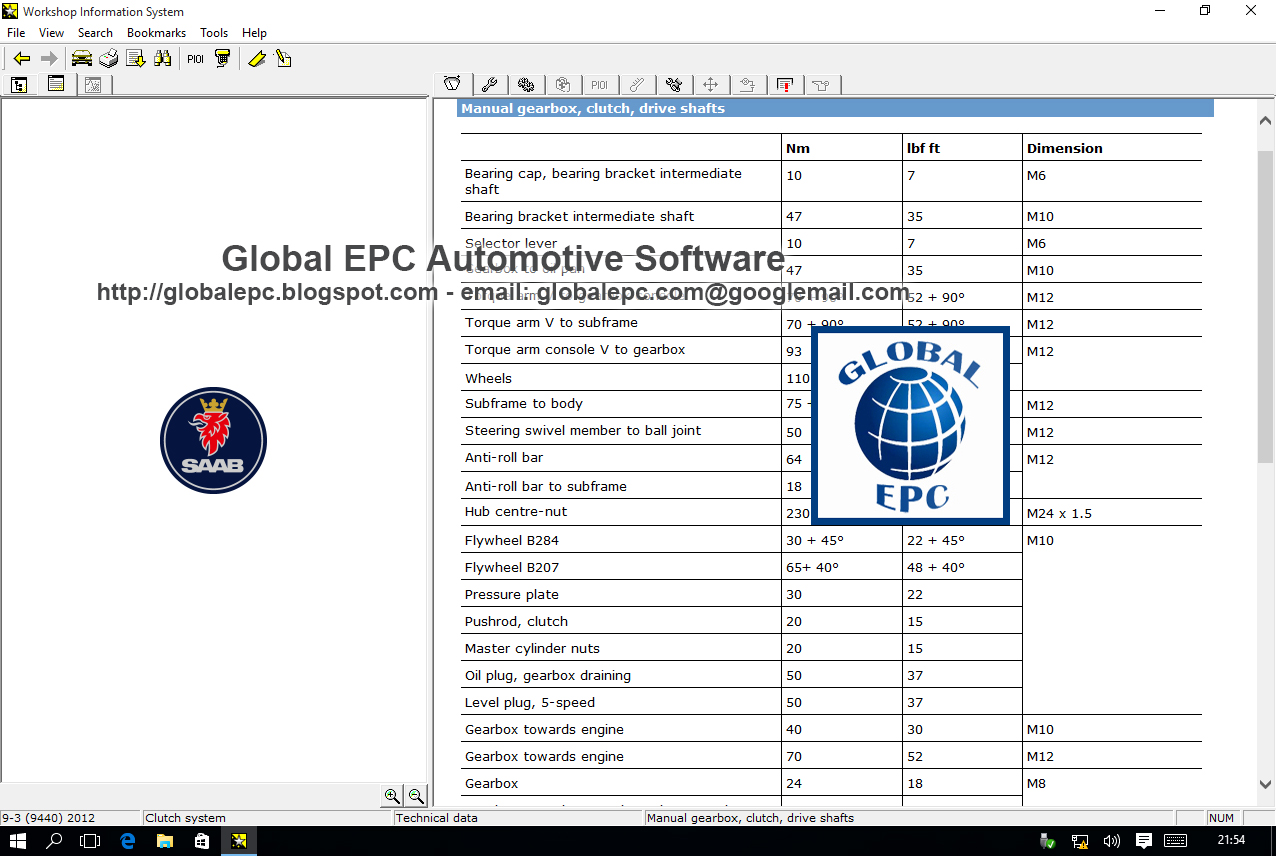Click status bar '9-3 (9440) 2012' entry
The width and height of the screenshot is (1276, 856).
click(x=70, y=818)
